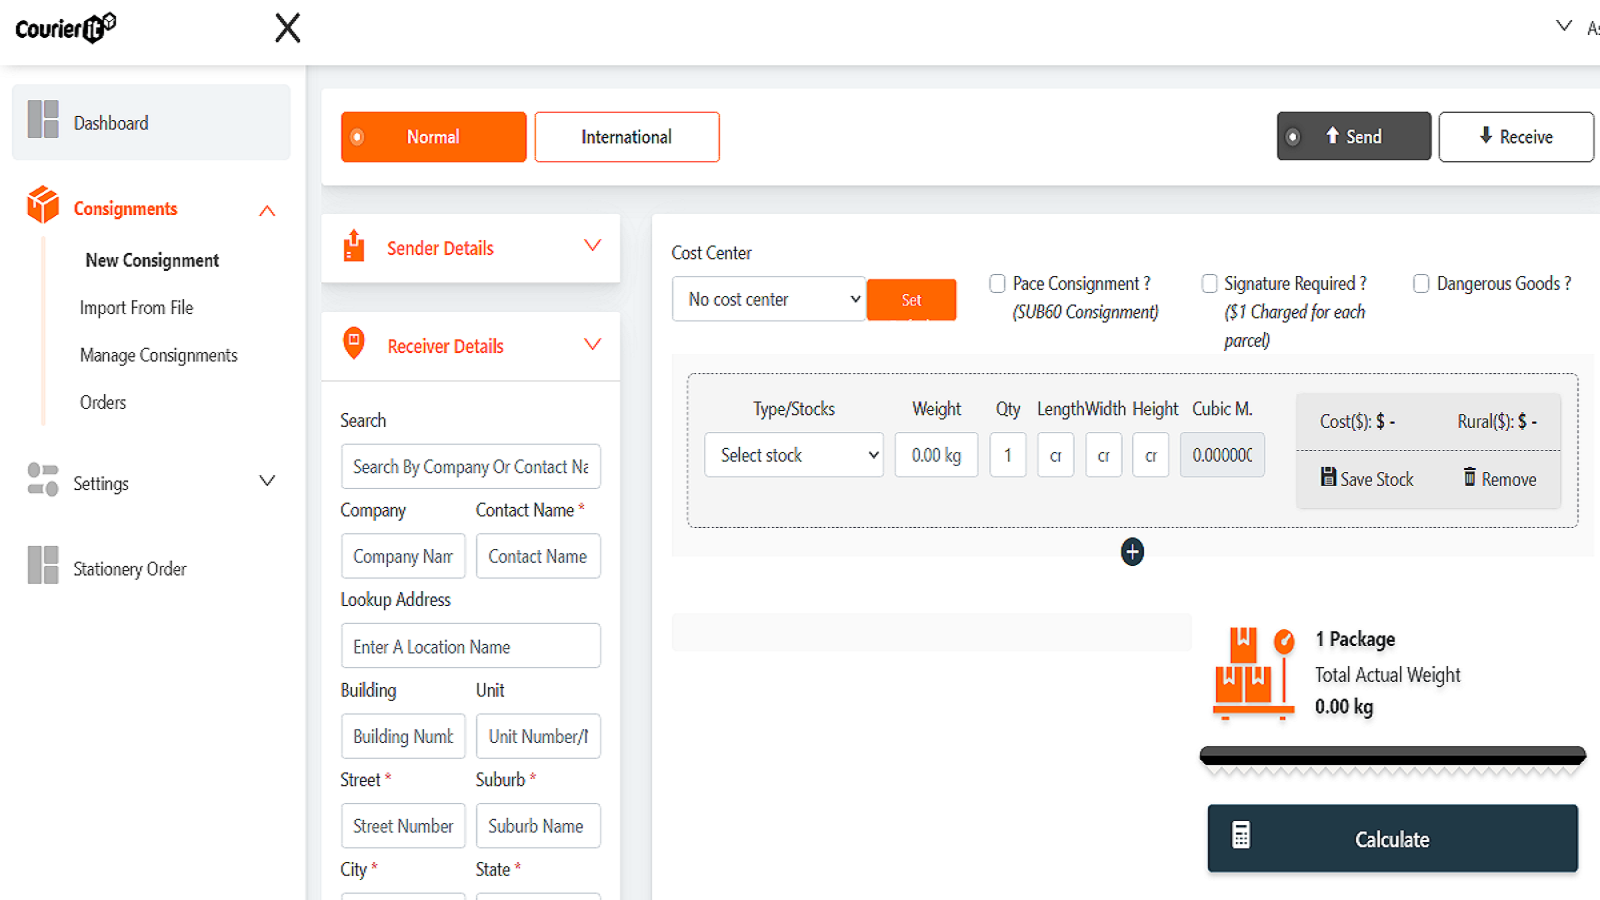
Task: Click the Settings toggle icon in sidebar
Action: click(x=43, y=480)
